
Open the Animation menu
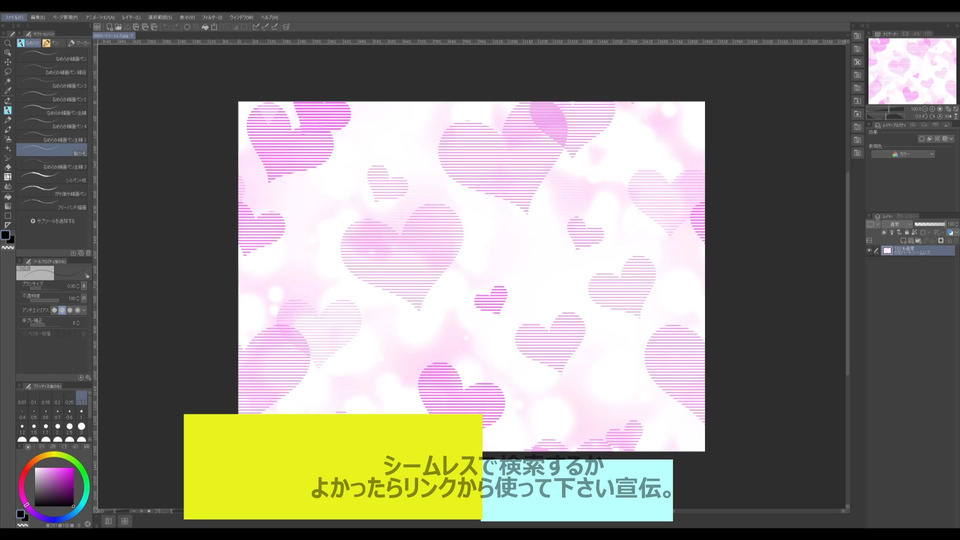point(100,18)
